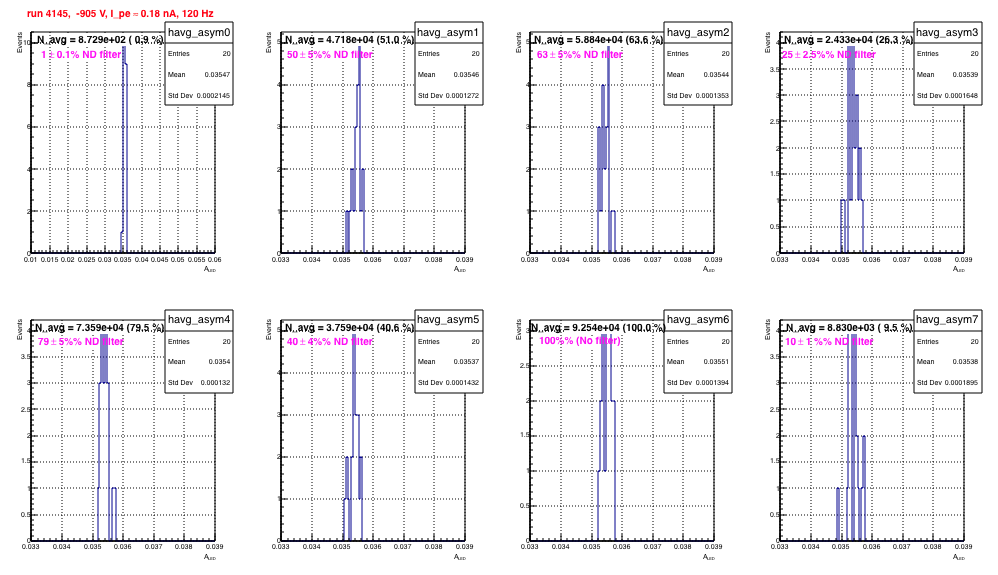Click Mean 0.03551 in havg_asym6 stats
This screenshot has height=575, width=998.
(x=698, y=362)
